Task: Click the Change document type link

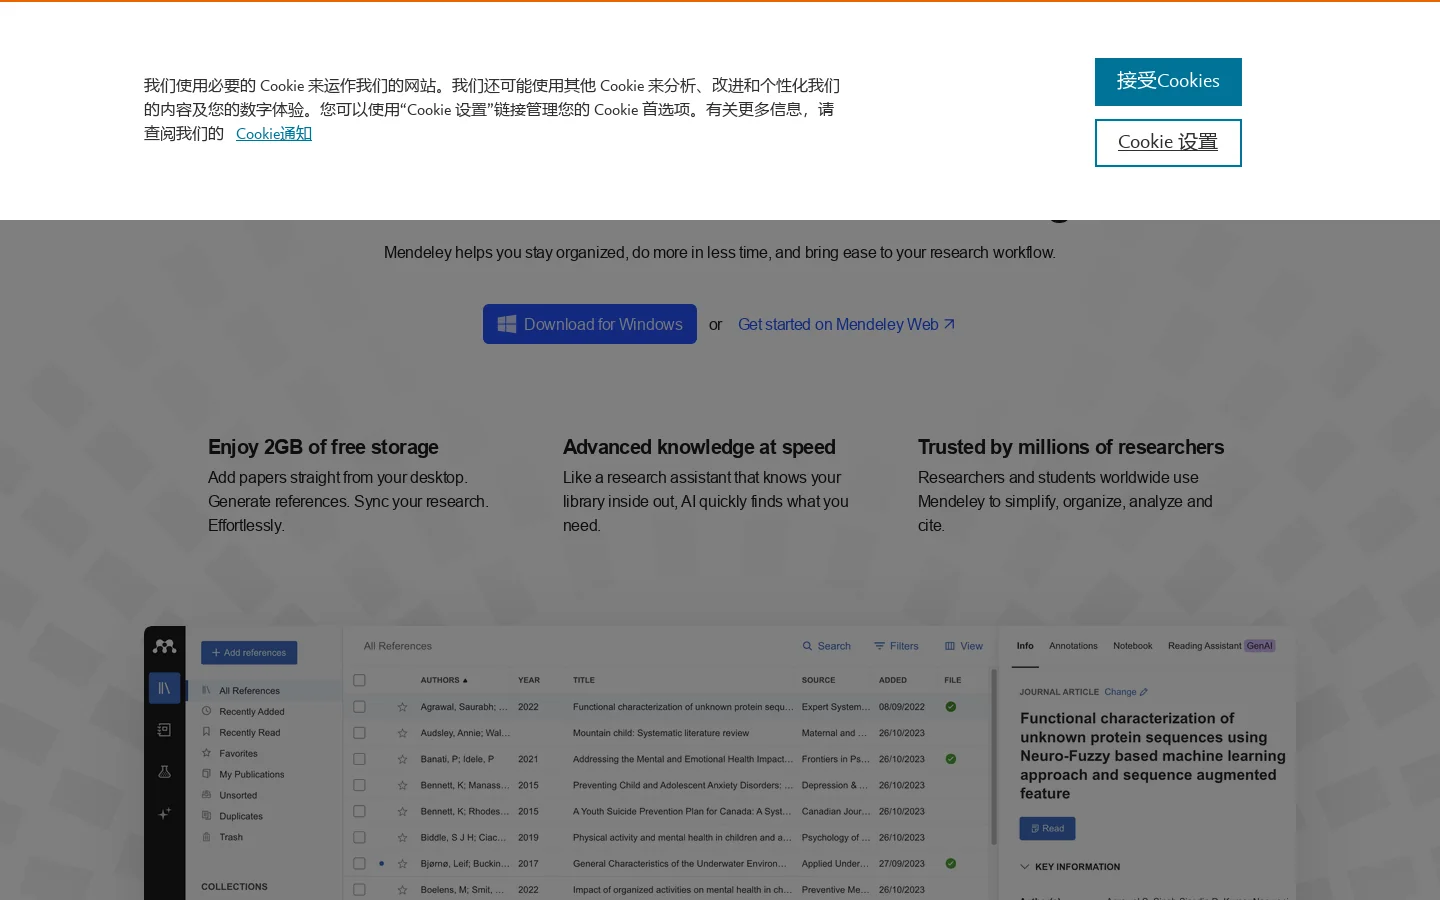Action: [1126, 692]
